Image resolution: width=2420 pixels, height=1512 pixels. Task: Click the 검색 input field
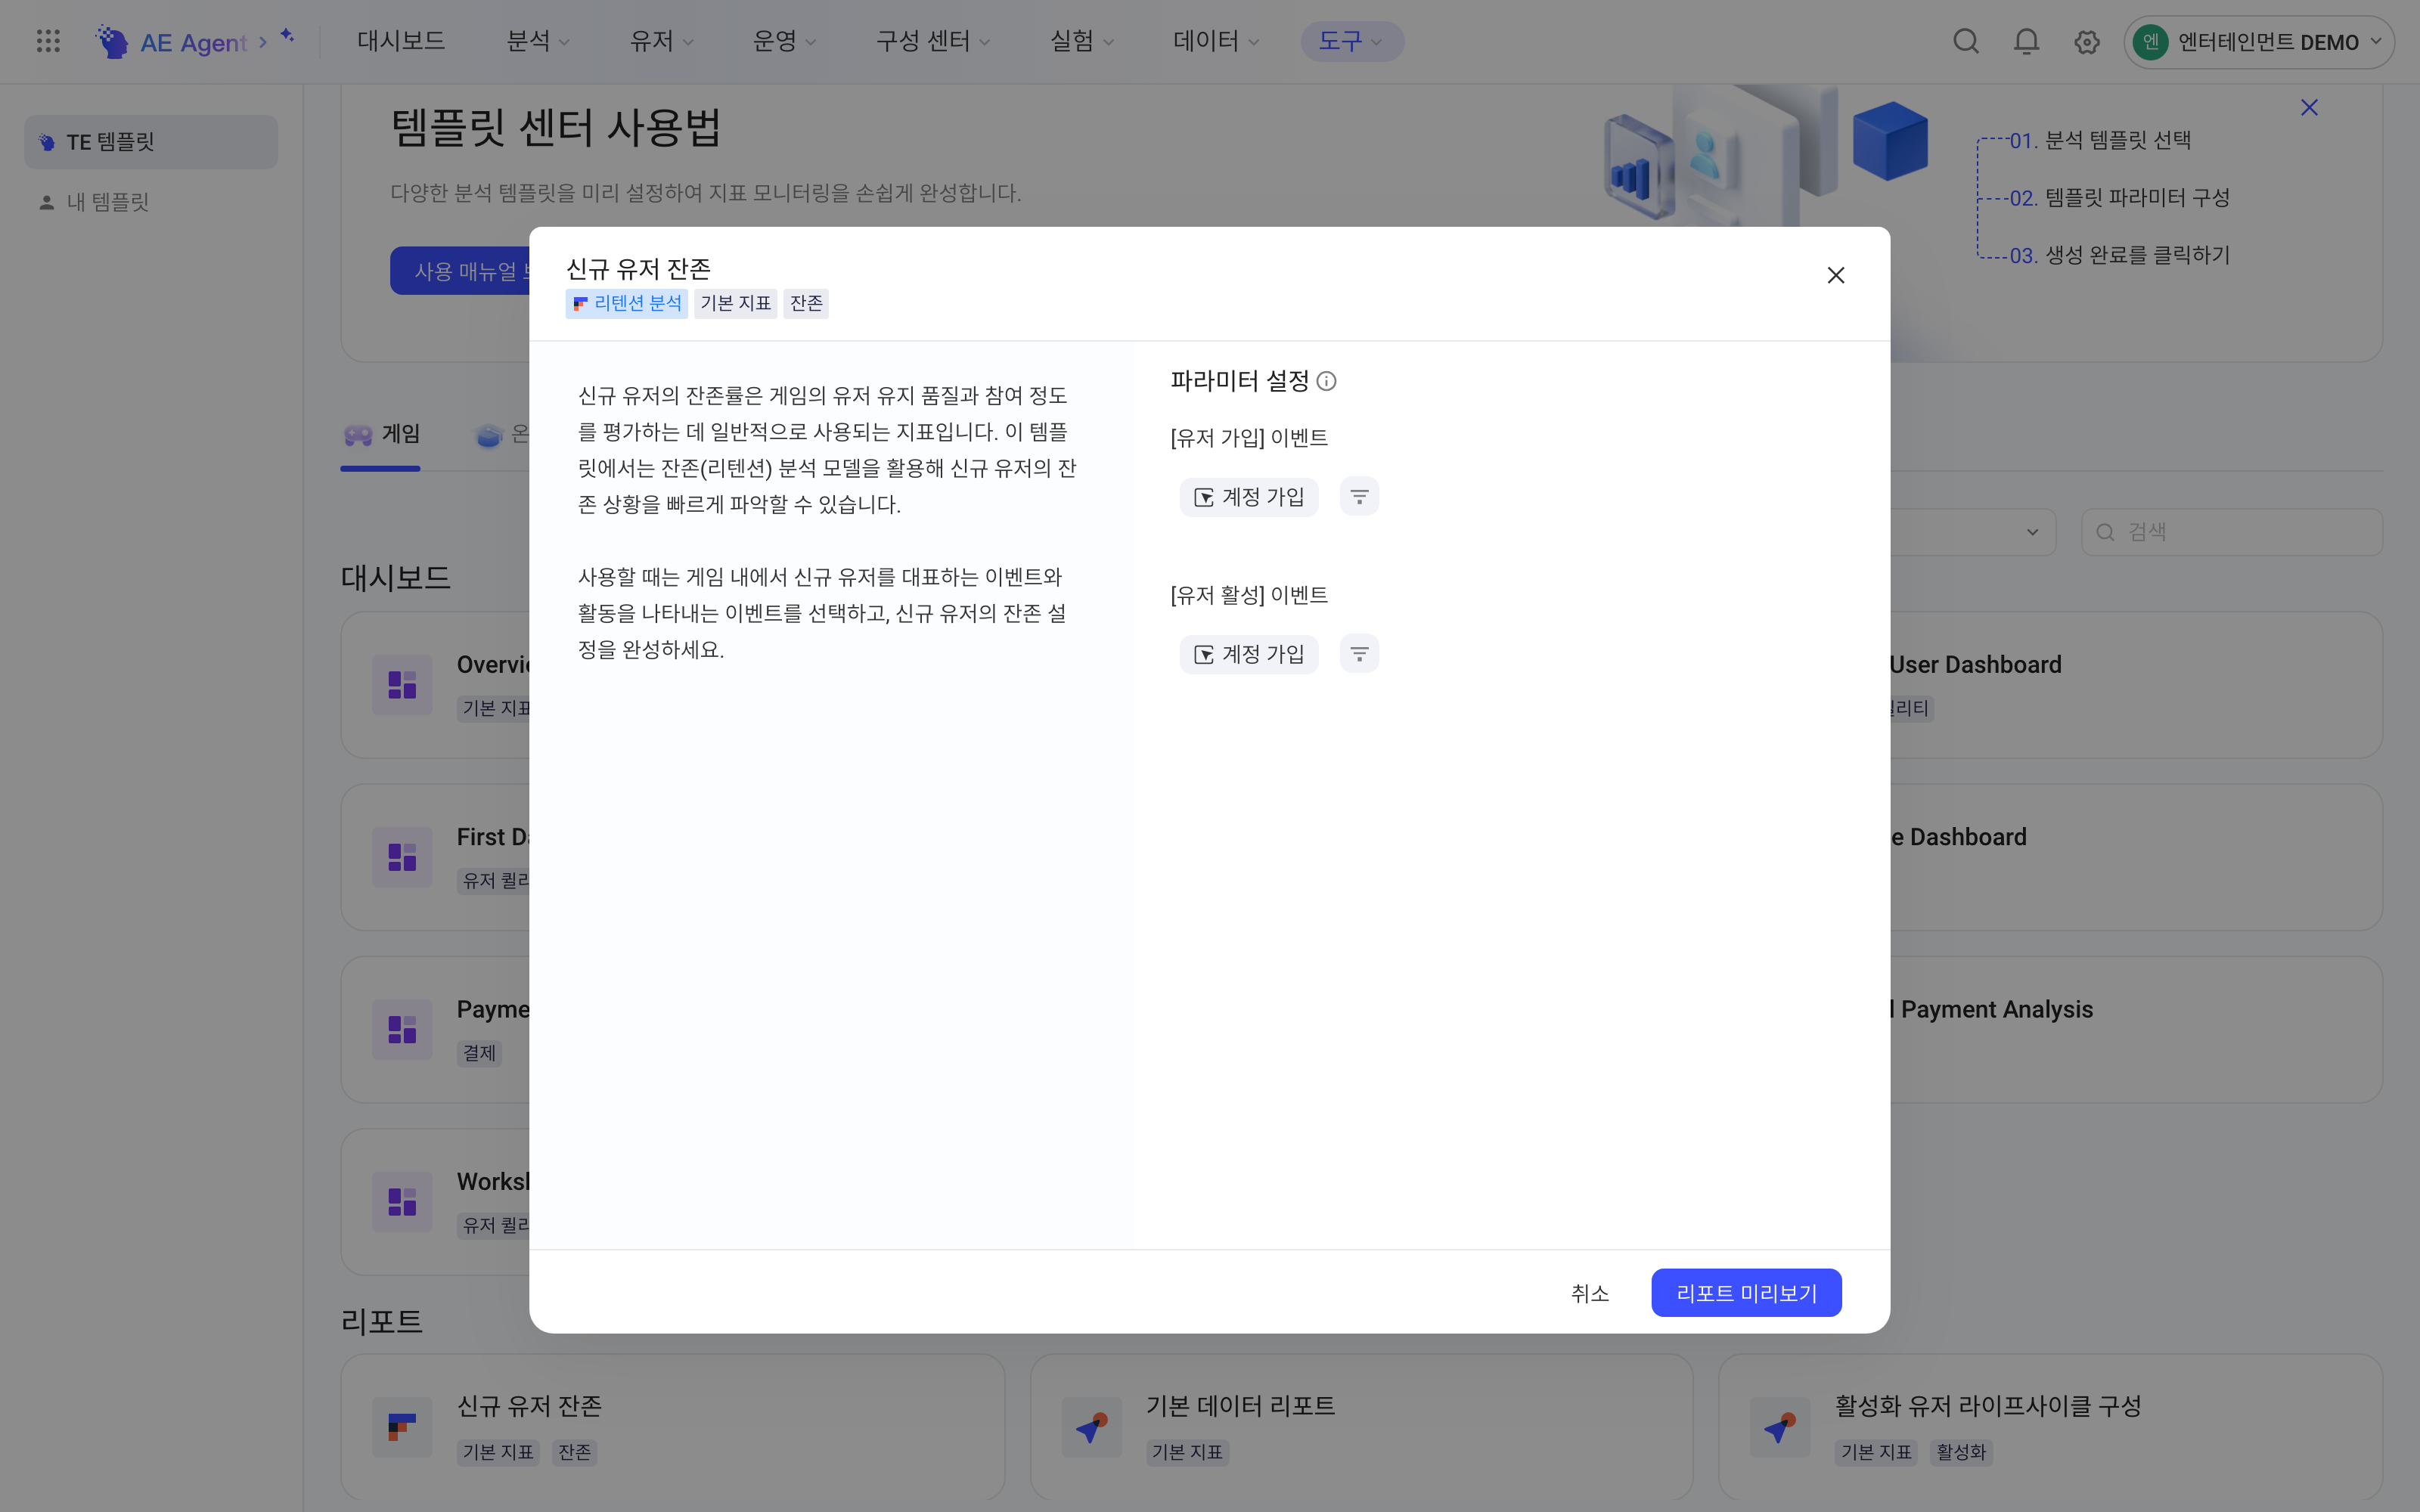[2232, 532]
